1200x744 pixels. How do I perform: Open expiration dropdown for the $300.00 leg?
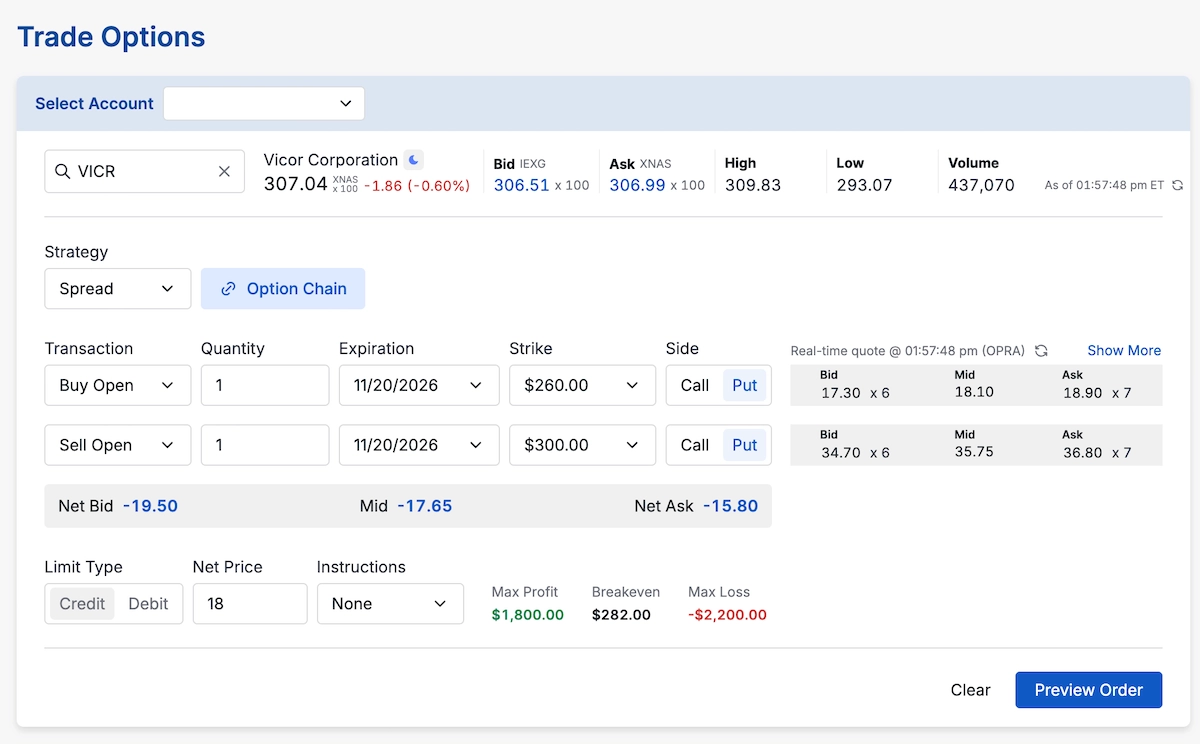419,445
